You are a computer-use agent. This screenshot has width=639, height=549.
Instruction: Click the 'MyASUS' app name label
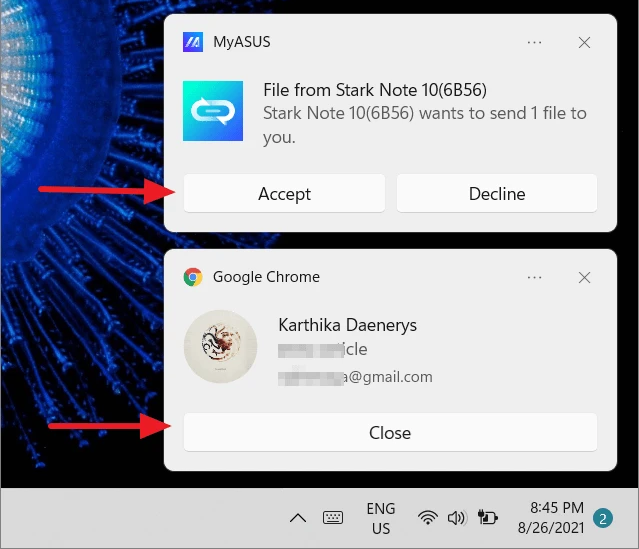(242, 42)
